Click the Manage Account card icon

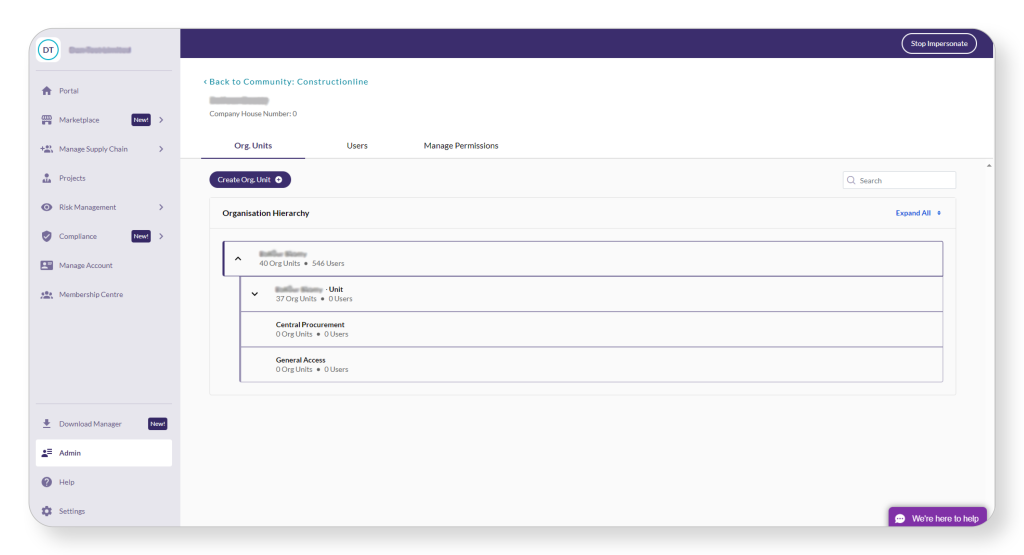[x=46, y=265]
